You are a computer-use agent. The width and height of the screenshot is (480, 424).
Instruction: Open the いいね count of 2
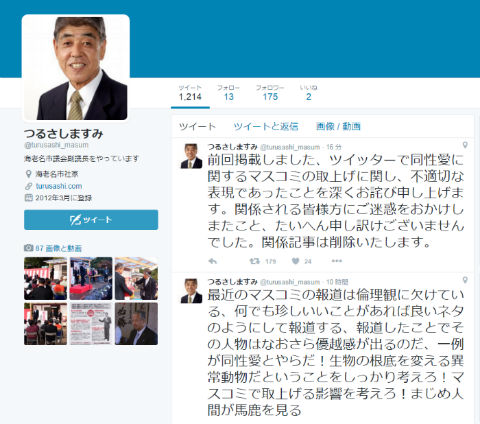[x=308, y=93]
